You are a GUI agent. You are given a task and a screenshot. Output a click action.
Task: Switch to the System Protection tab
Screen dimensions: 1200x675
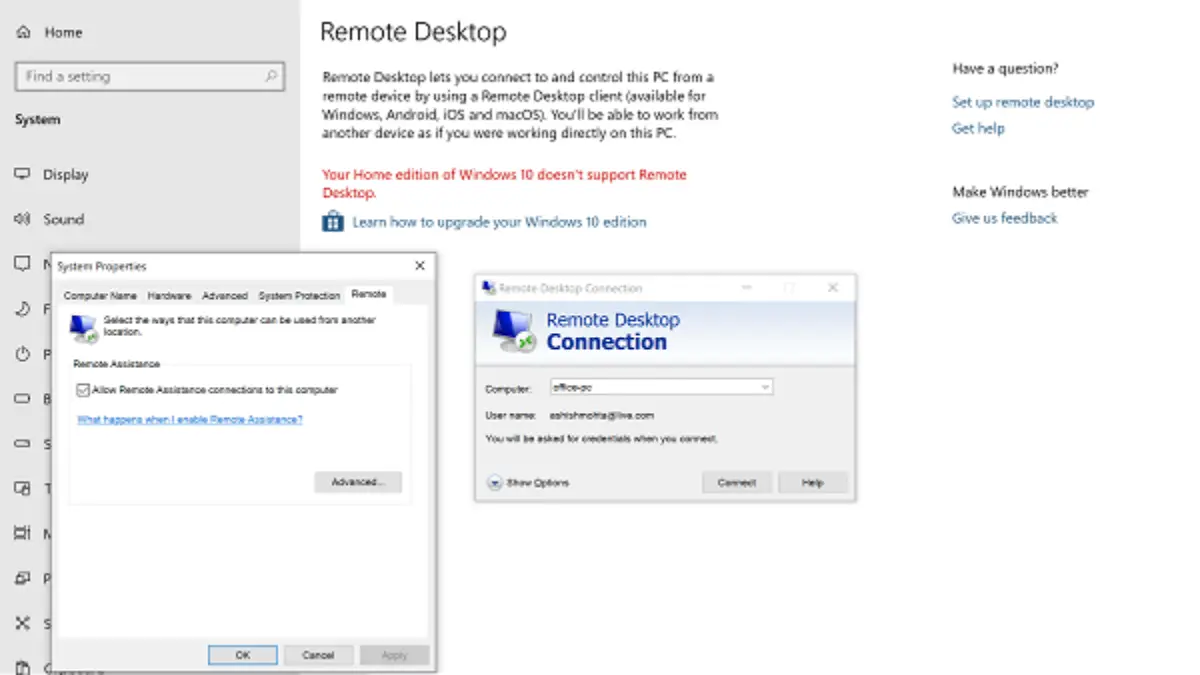click(299, 296)
